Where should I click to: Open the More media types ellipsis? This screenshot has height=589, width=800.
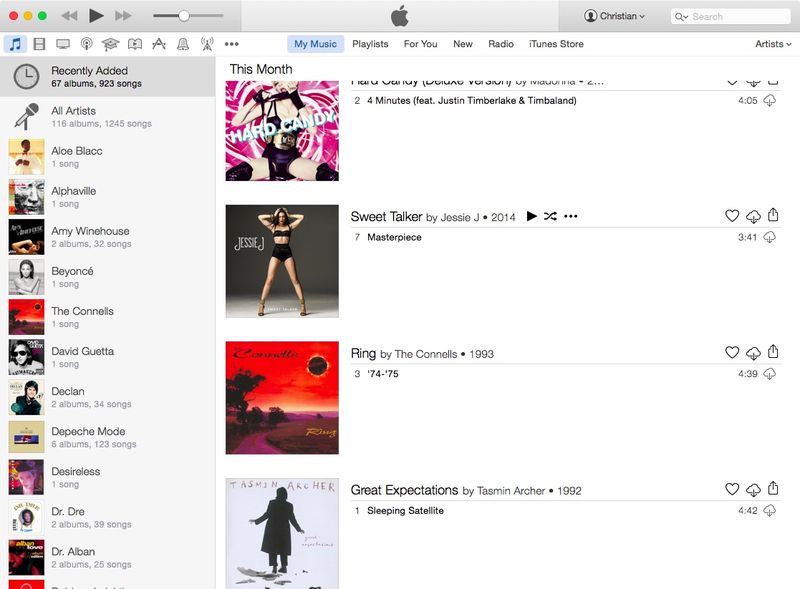232,44
